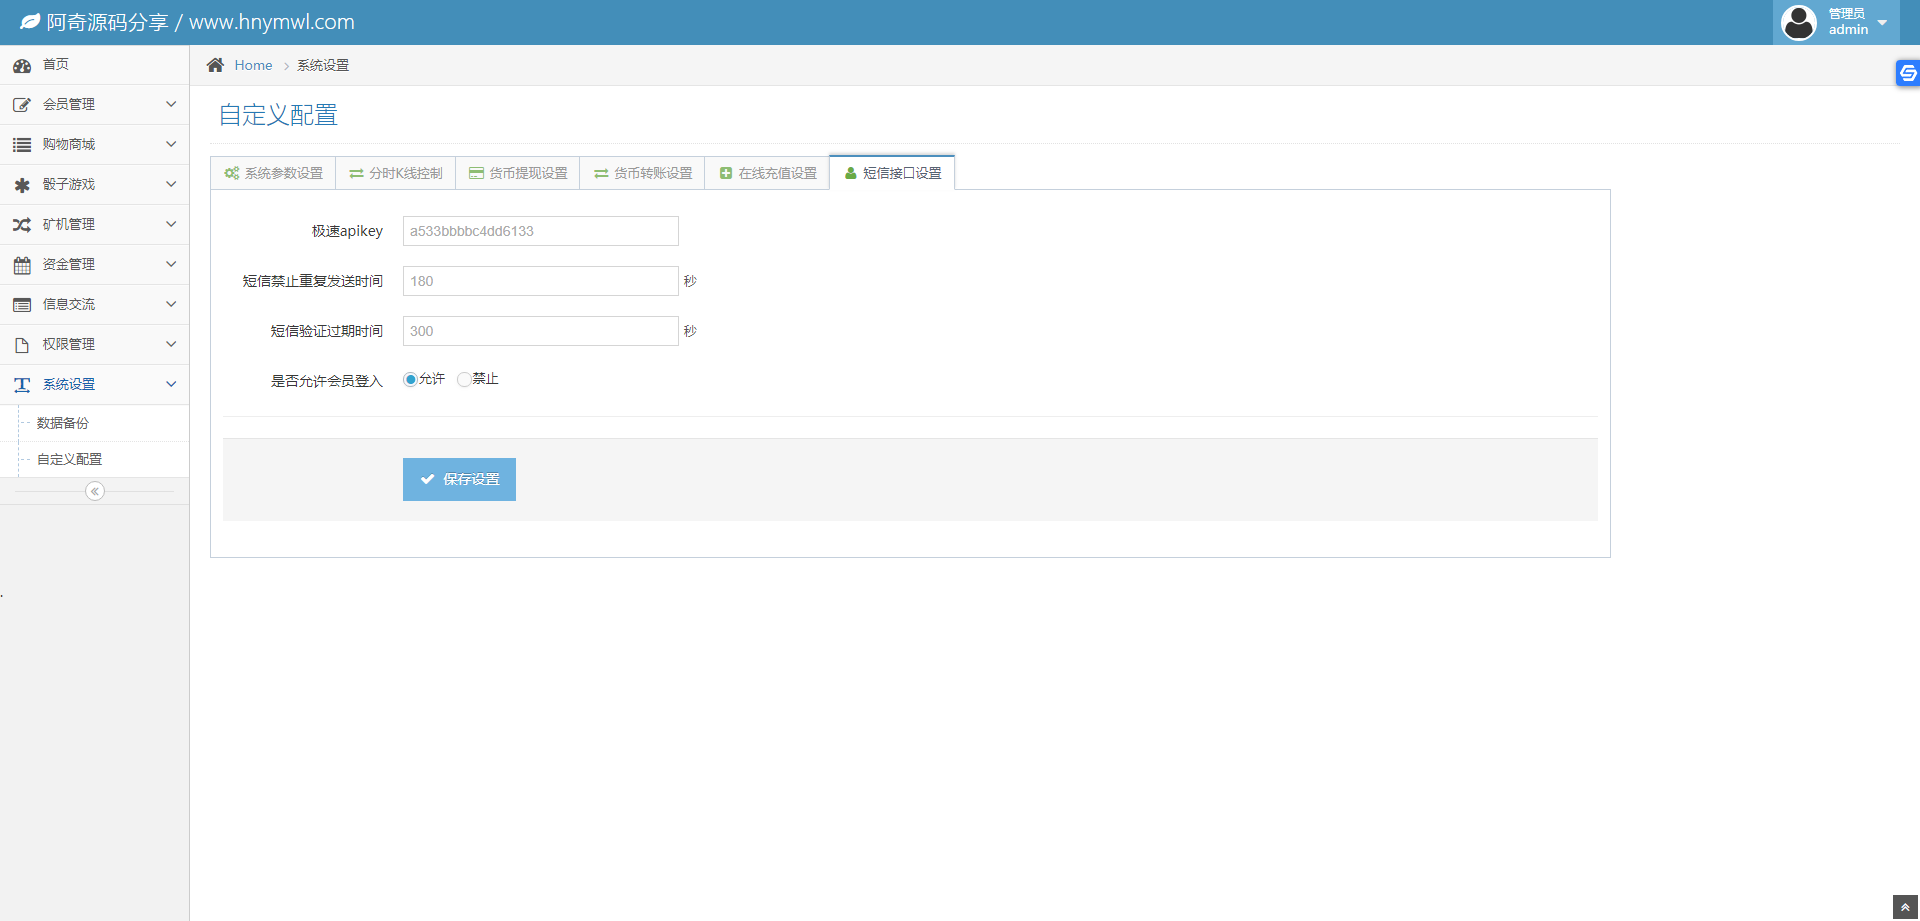Viewport: 1920px width, 921px height.
Task: Open the admin account dropdown arrow
Action: (x=1882, y=23)
